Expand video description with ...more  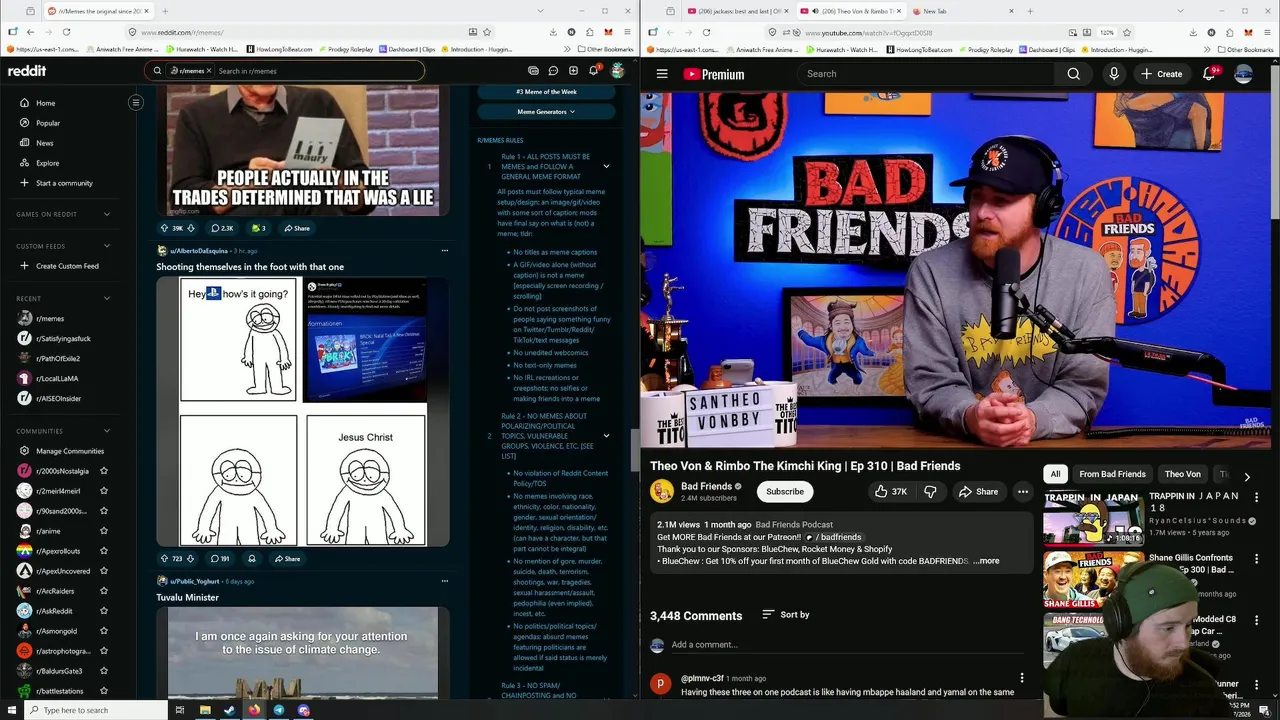click(x=986, y=561)
